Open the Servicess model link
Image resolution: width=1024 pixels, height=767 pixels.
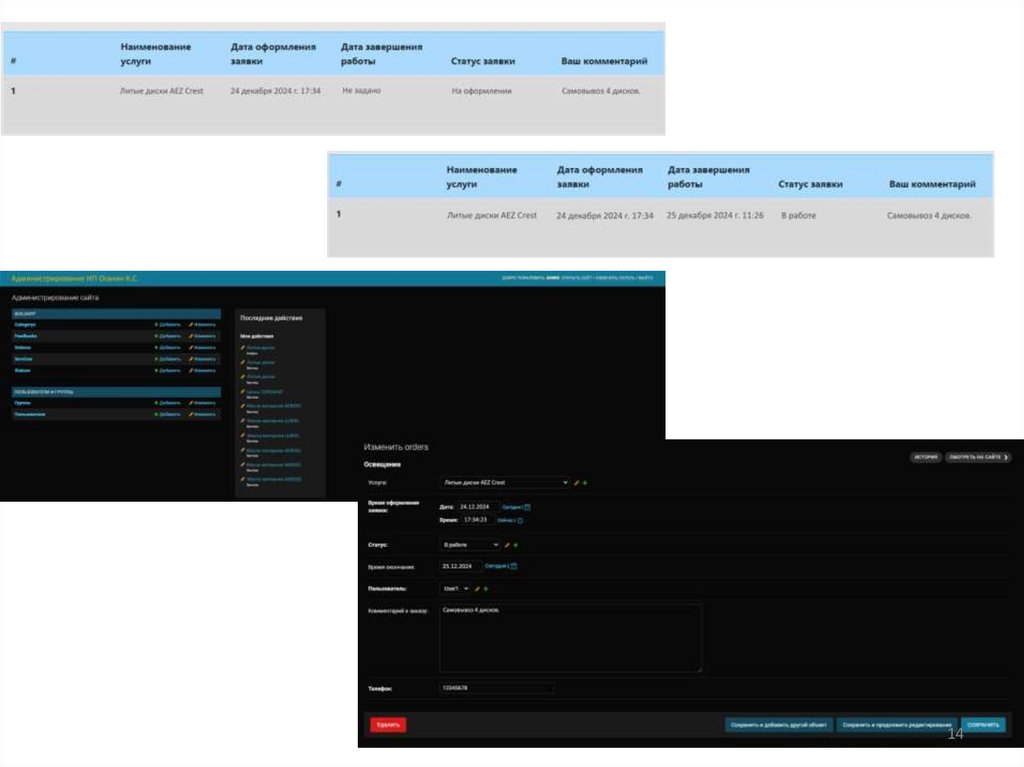24,359
